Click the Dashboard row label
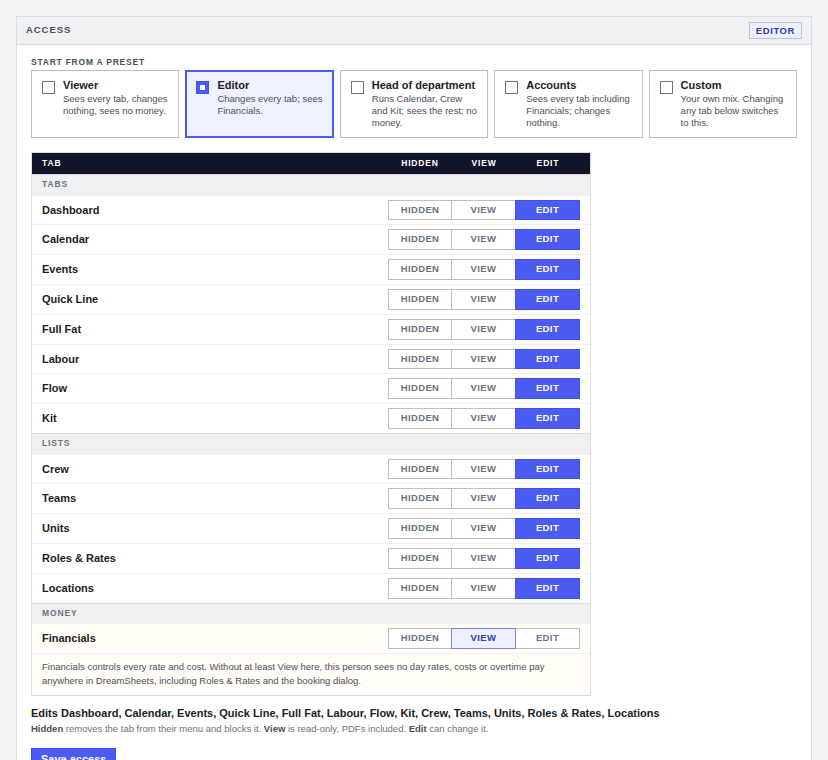Viewport: 828px width, 760px height. [x=71, y=210]
